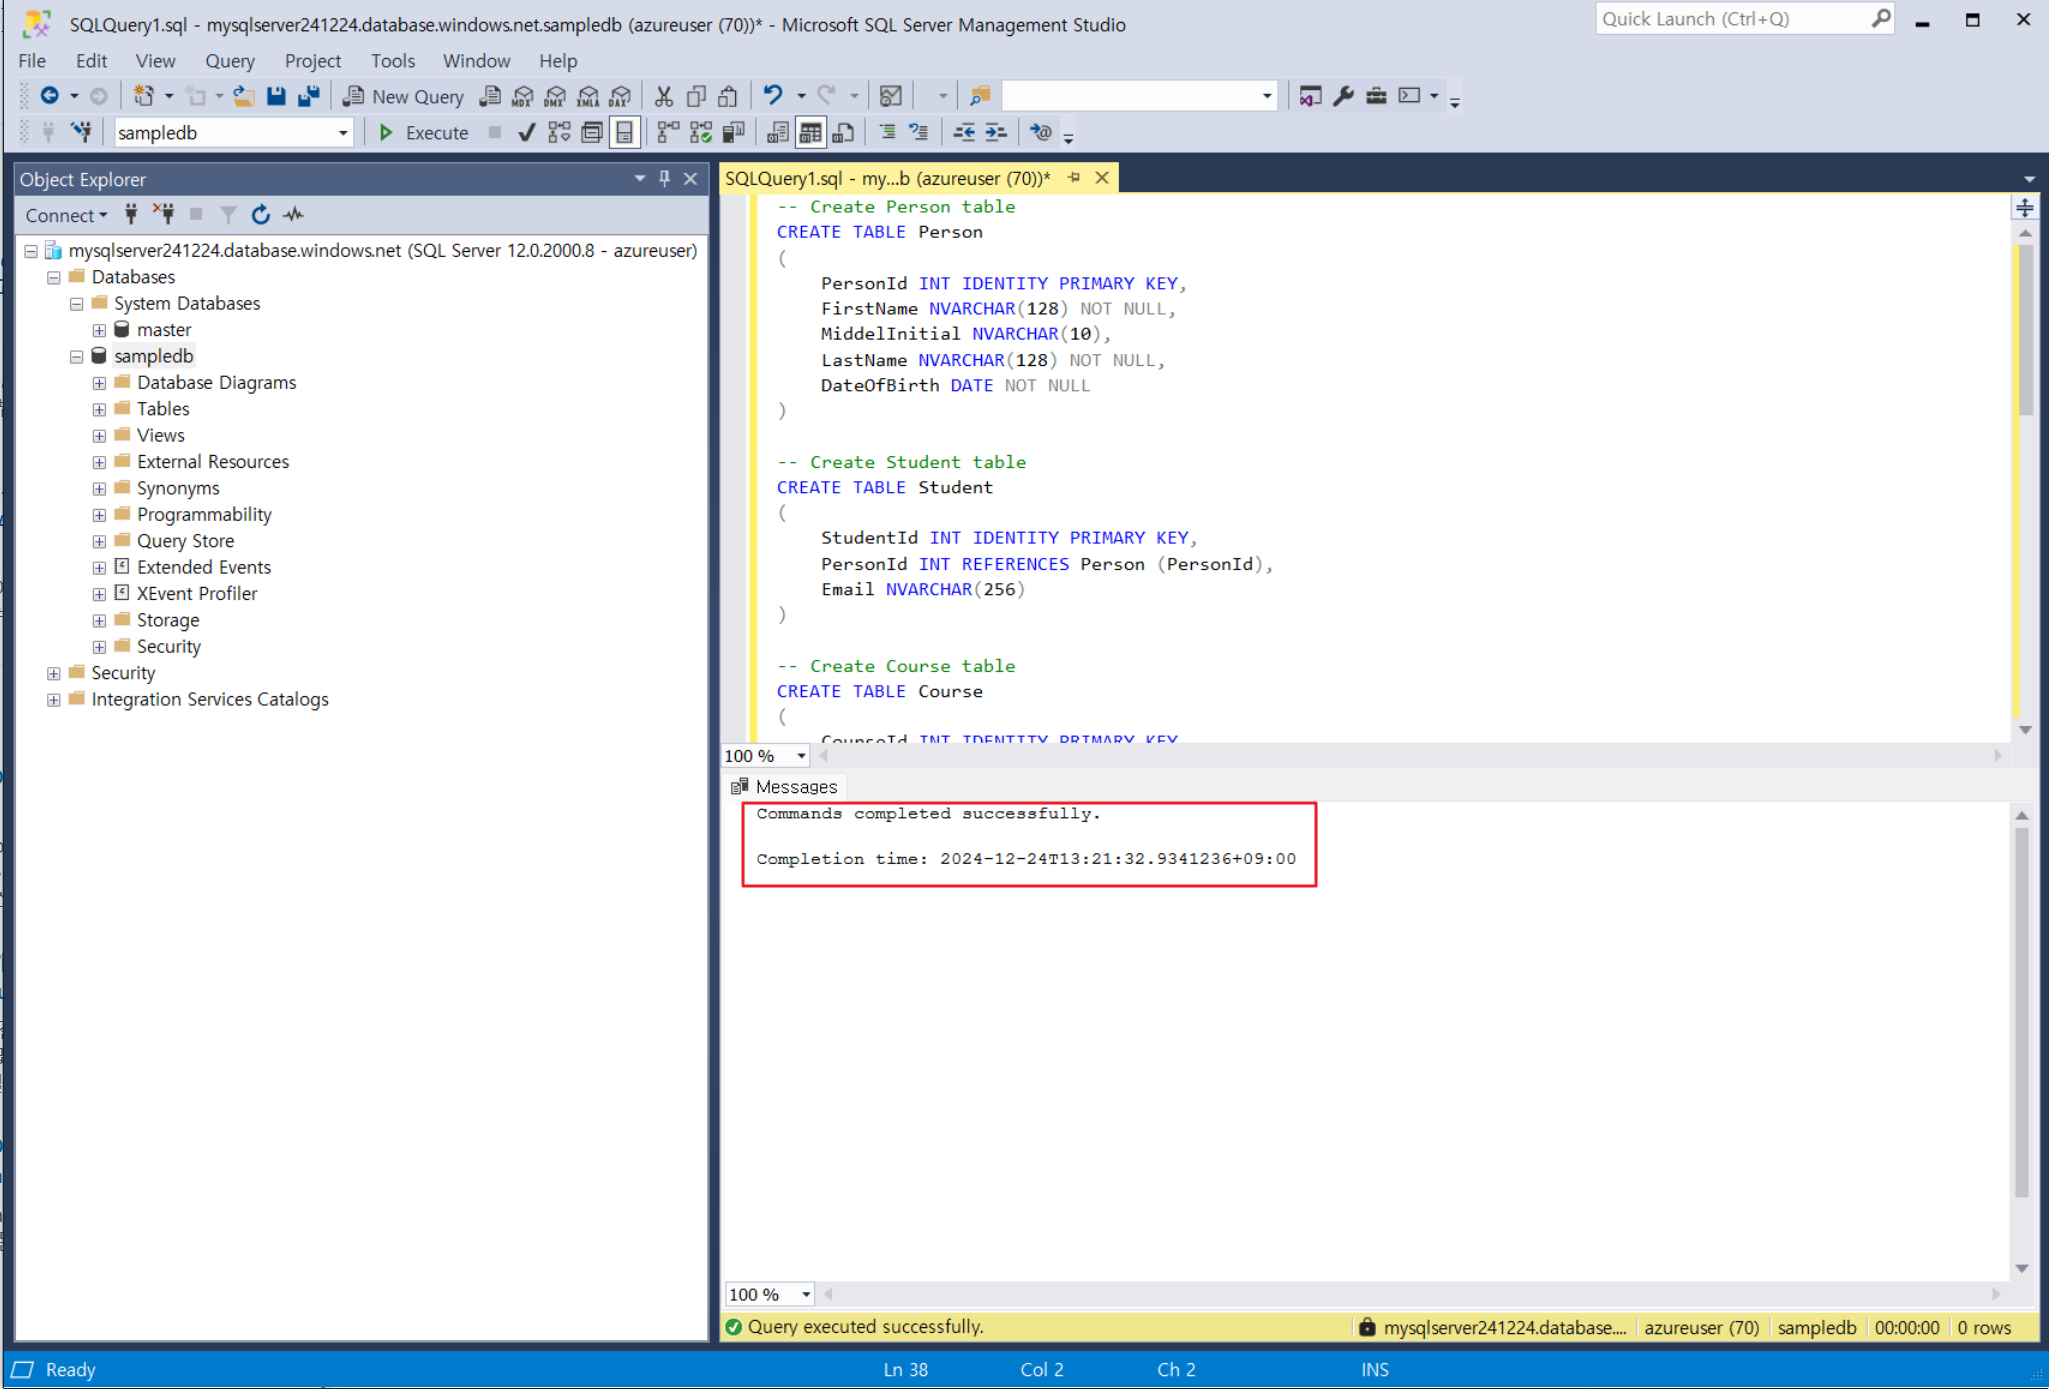Image resolution: width=2049 pixels, height=1389 pixels.
Task: Click the Open File folder icon
Action: click(x=243, y=96)
